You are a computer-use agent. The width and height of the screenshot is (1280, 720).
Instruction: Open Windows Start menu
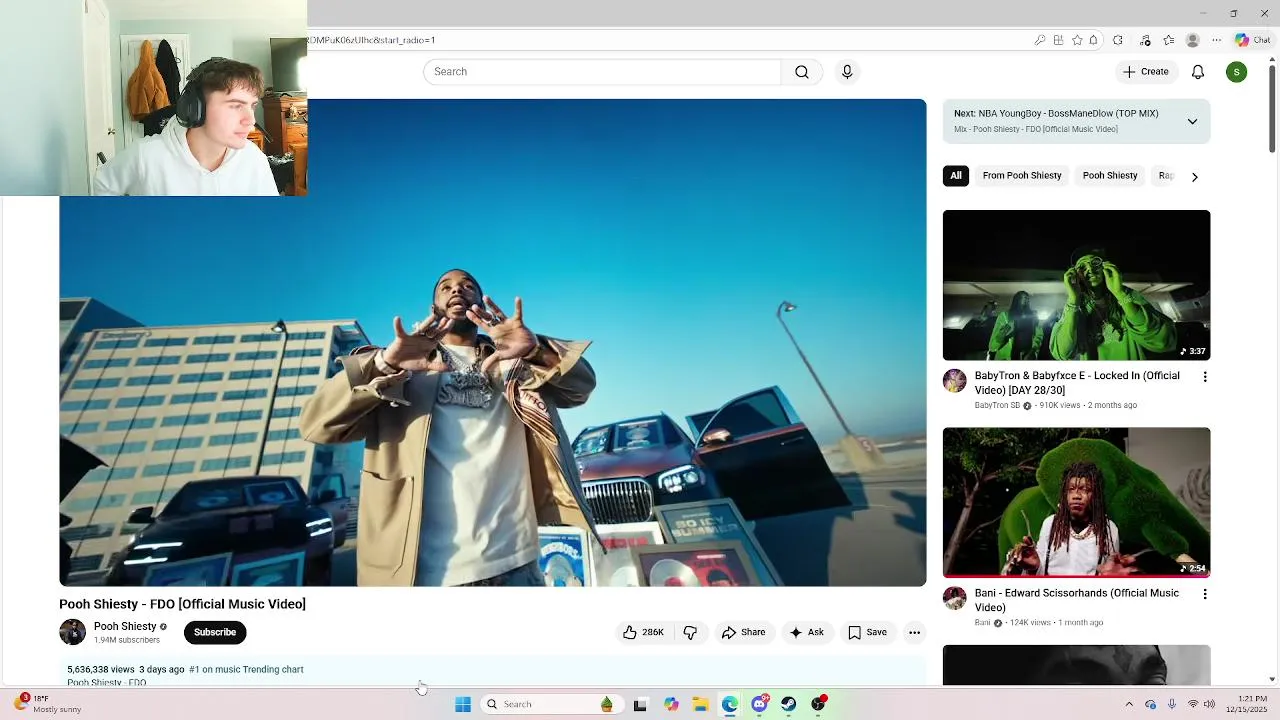point(463,704)
